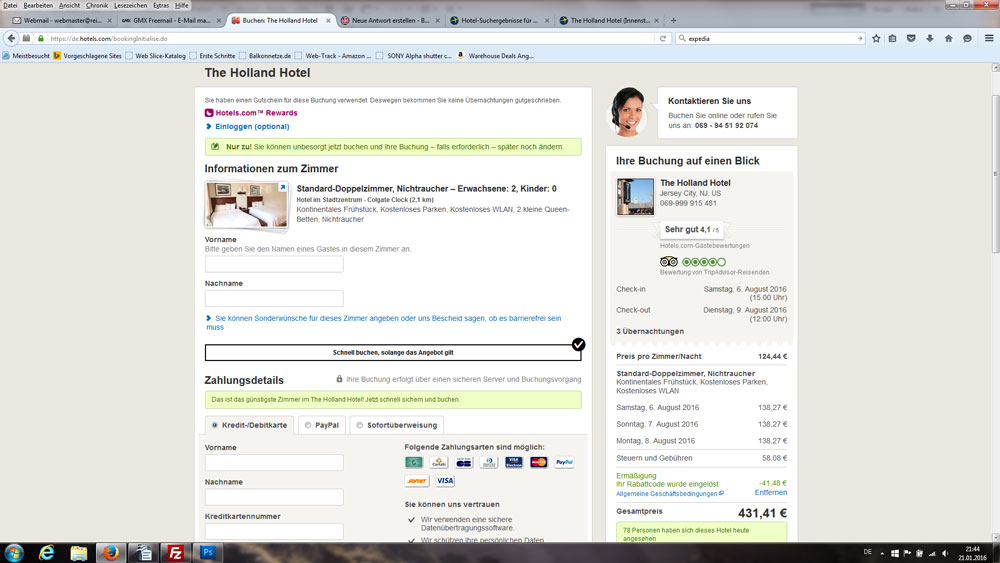Click the Firefox reload page icon
Screen dimensions: 1000x563
[x=663, y=38]
